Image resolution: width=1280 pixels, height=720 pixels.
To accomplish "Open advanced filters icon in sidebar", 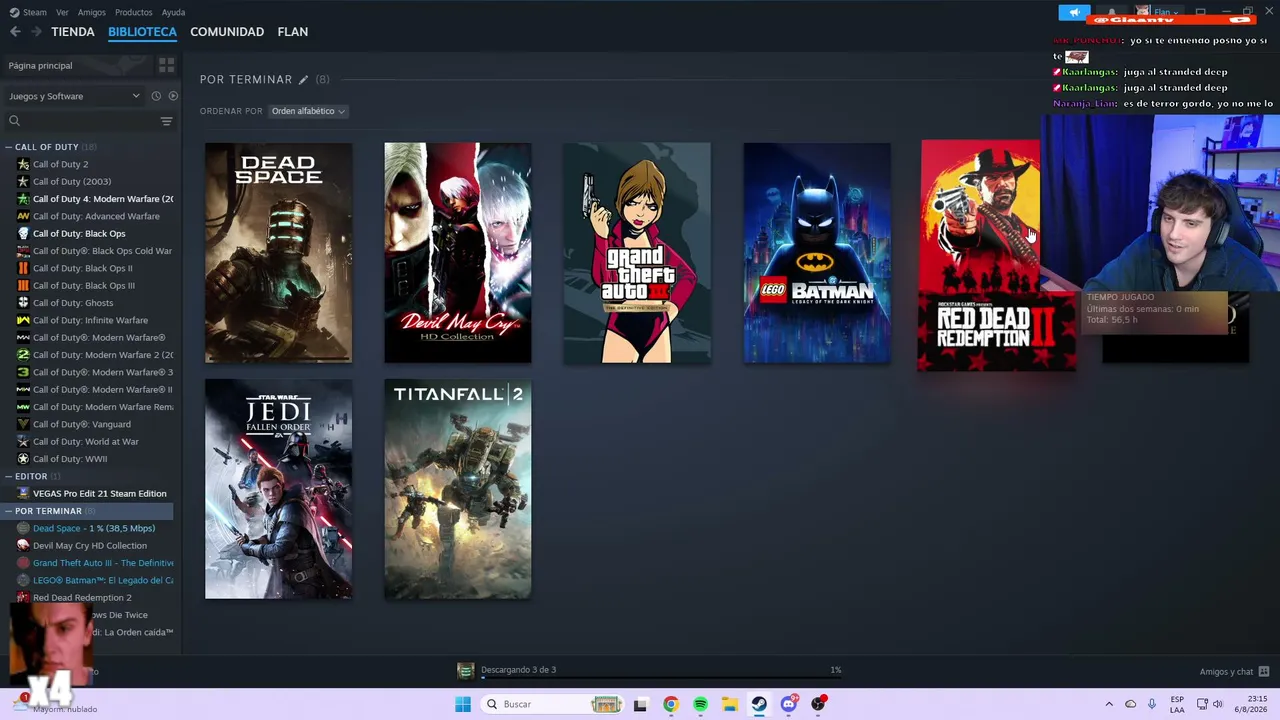I will (x=166, y=121).
